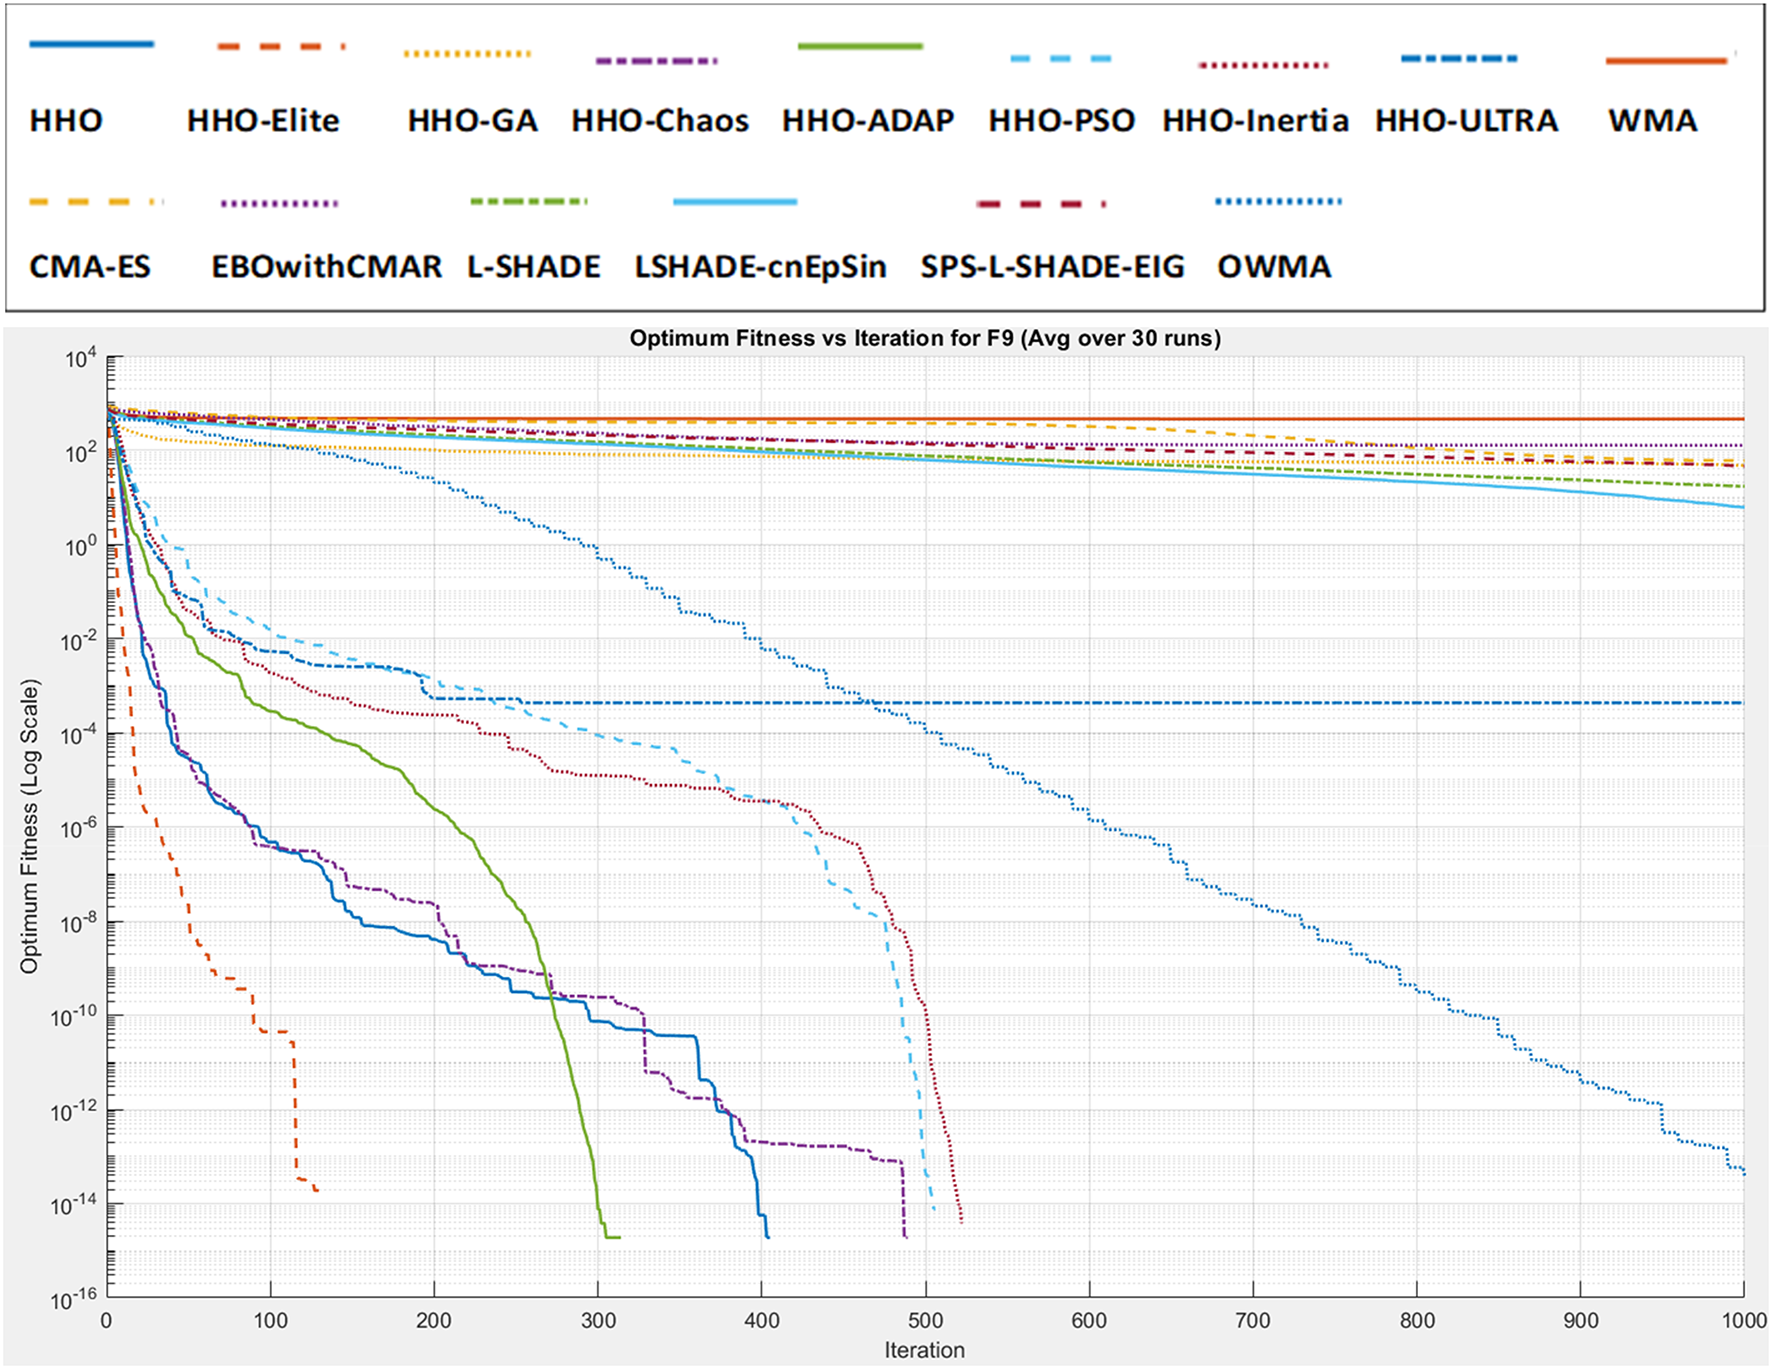Click the chart title for F9

click(x=925, y=338)
